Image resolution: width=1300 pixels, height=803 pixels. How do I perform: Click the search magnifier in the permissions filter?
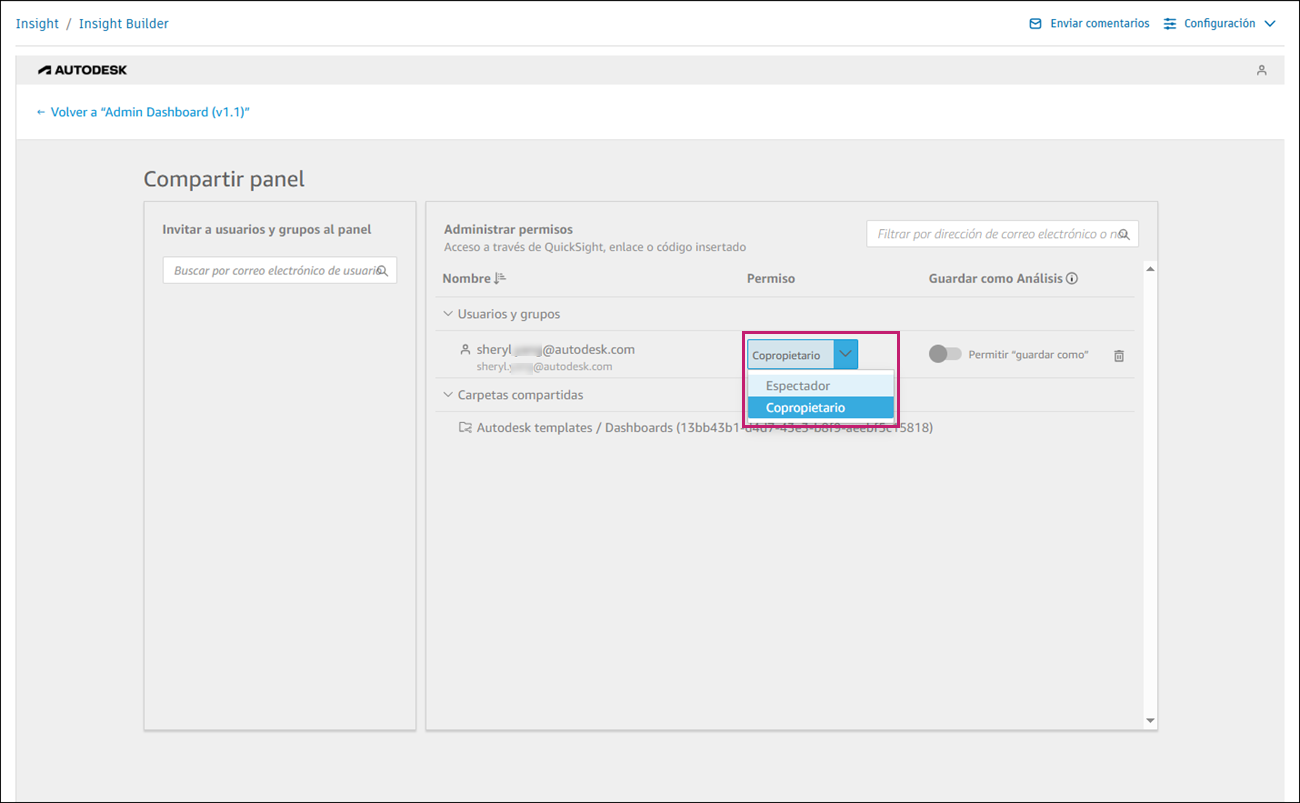1124,235
